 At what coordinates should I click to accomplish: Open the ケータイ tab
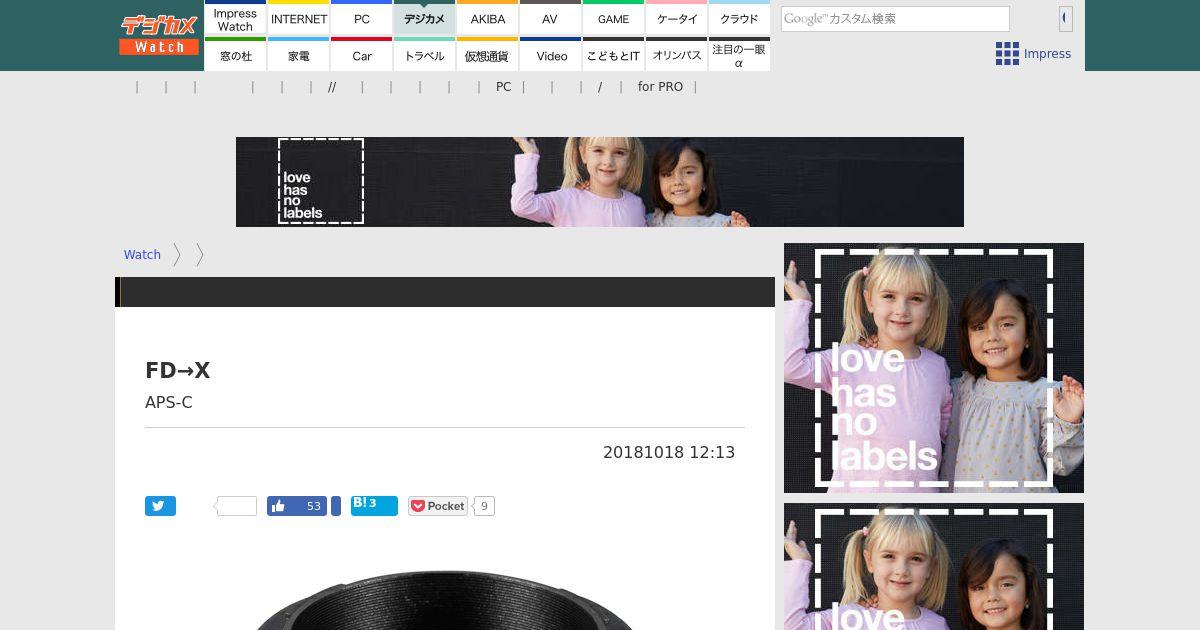677,18
